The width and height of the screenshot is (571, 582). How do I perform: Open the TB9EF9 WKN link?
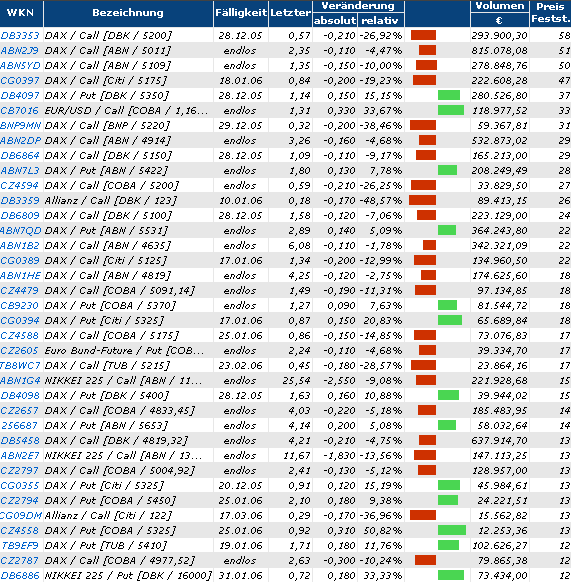click(x=20, y=546)
